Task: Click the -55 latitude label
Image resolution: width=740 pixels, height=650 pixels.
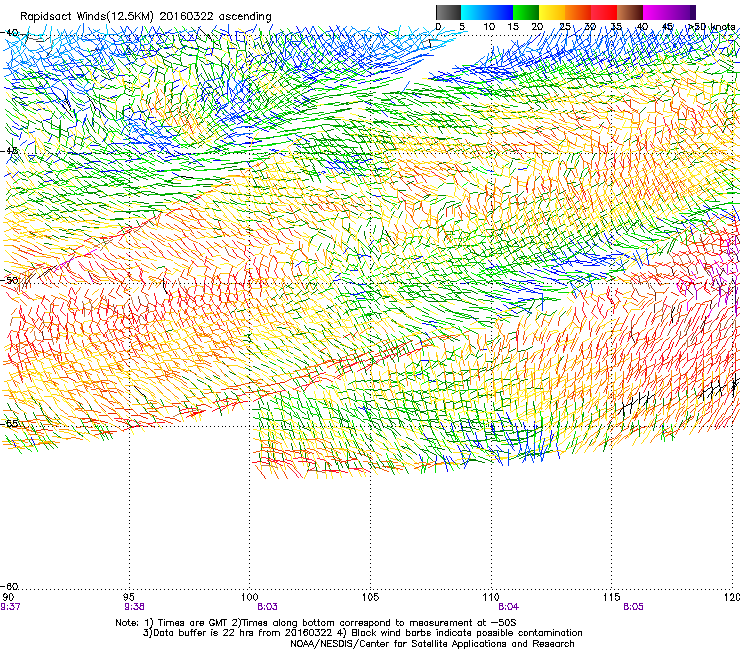Action: [9, 423]
